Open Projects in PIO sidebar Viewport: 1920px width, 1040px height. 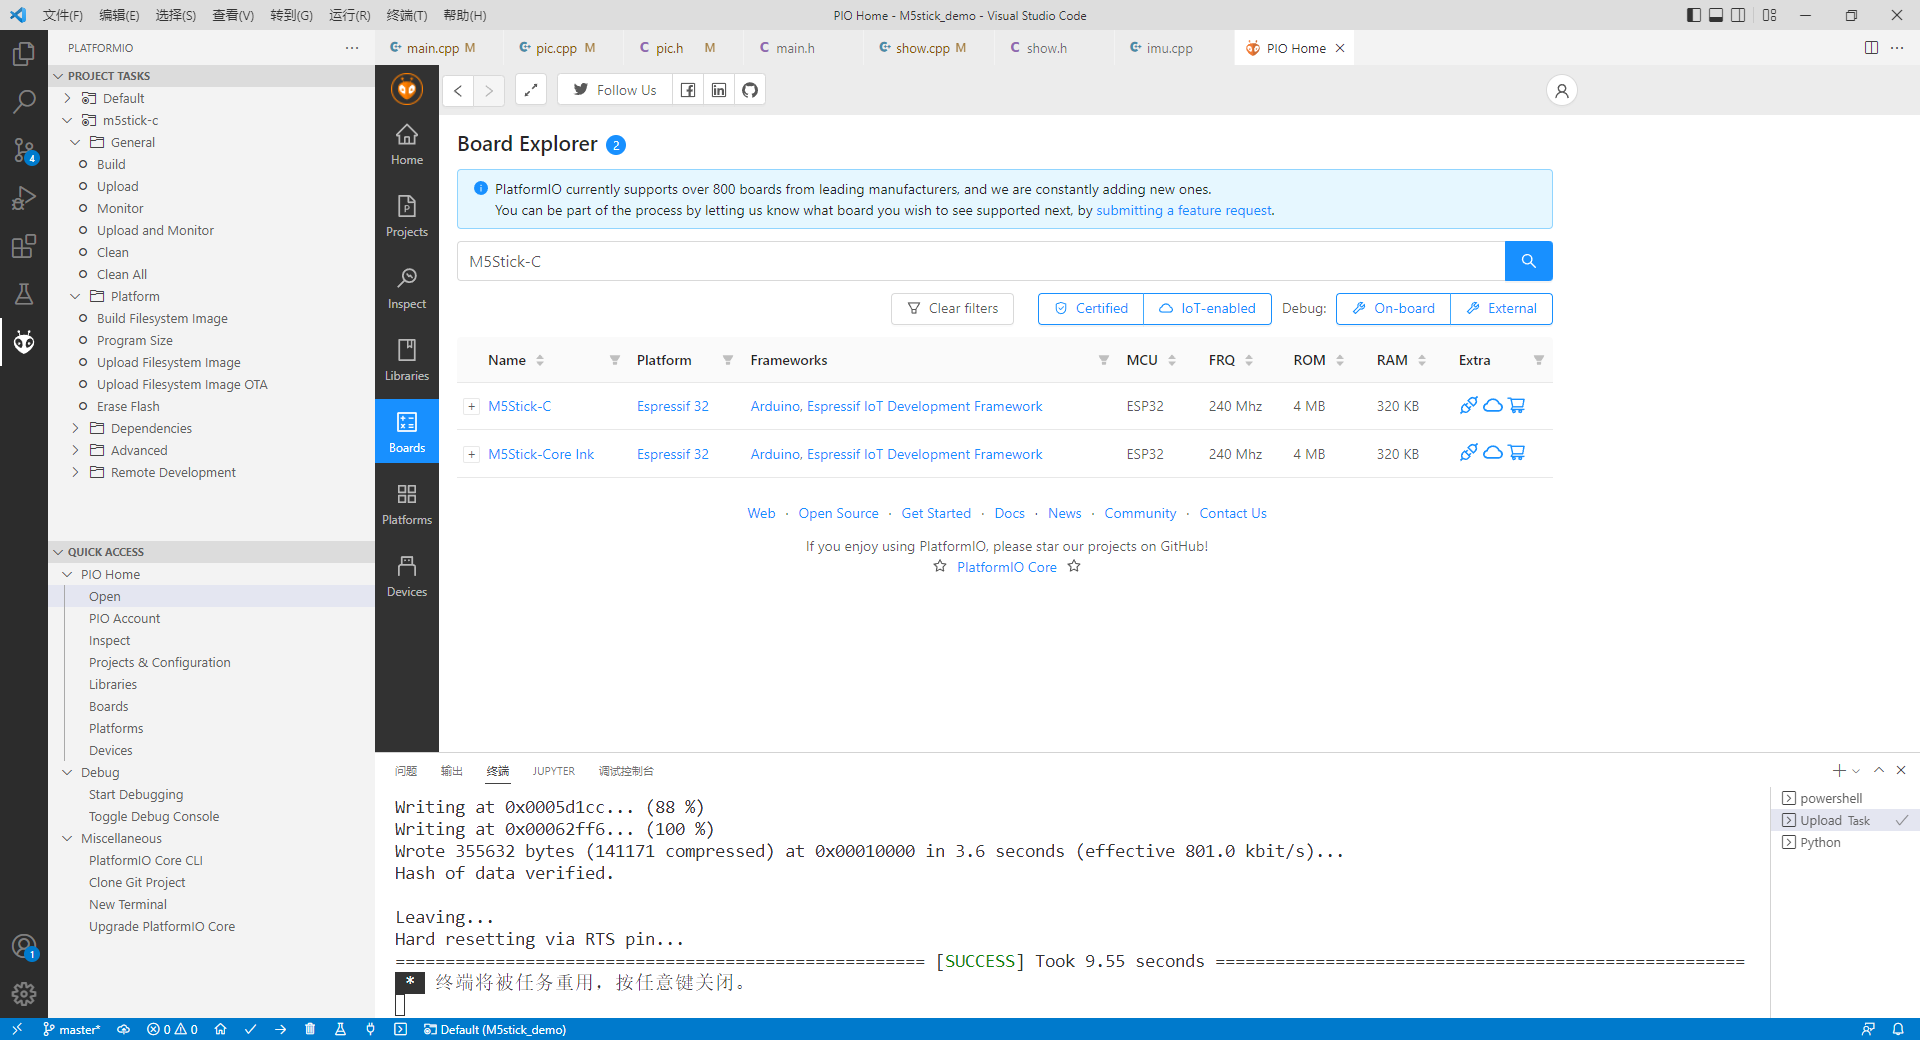(407, 216)
